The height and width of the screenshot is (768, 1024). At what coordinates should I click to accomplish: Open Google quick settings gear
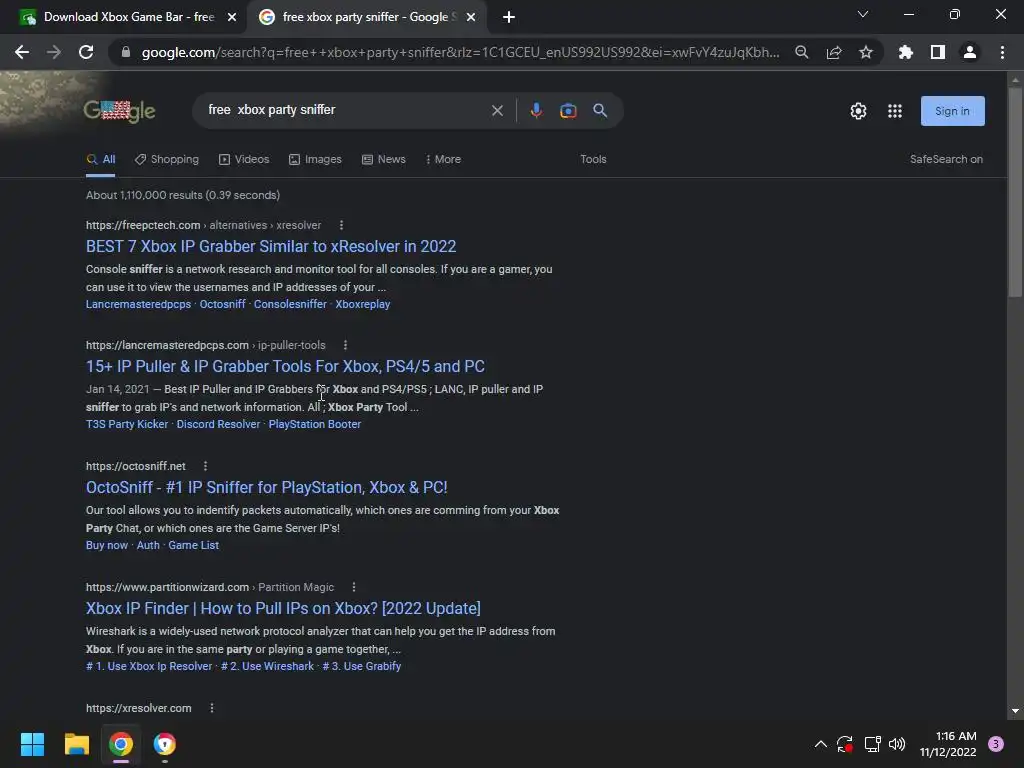click(858, 111)
